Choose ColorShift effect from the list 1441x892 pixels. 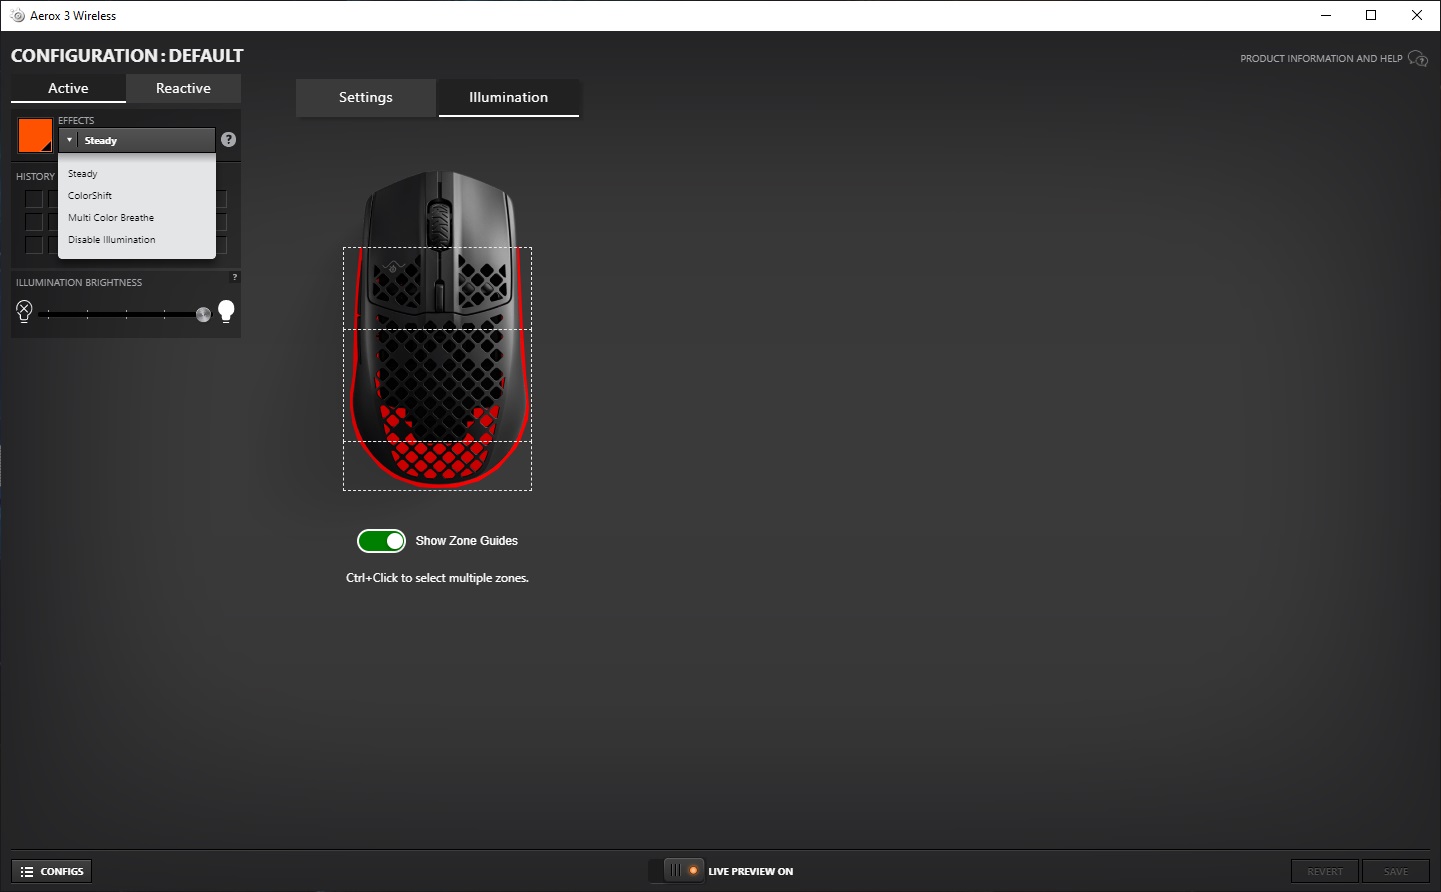[137, 196]
